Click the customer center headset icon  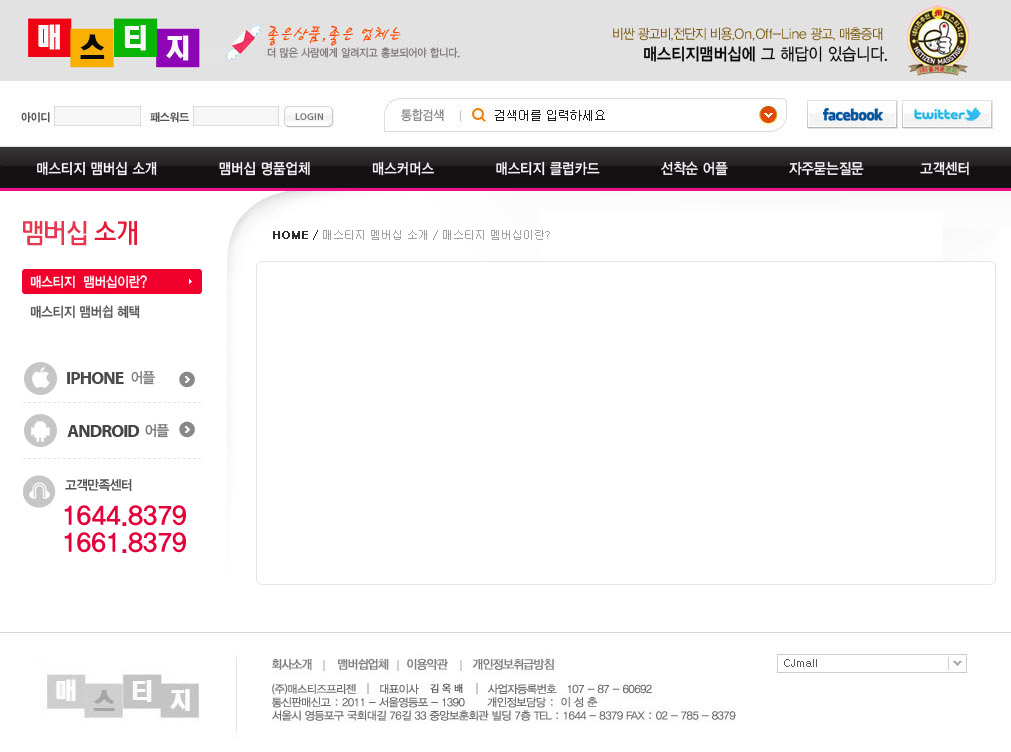39,491
